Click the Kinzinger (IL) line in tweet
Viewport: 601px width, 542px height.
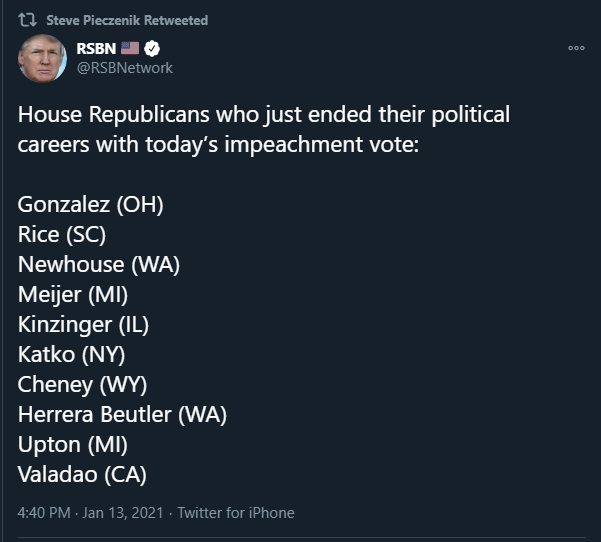[83, 325]
